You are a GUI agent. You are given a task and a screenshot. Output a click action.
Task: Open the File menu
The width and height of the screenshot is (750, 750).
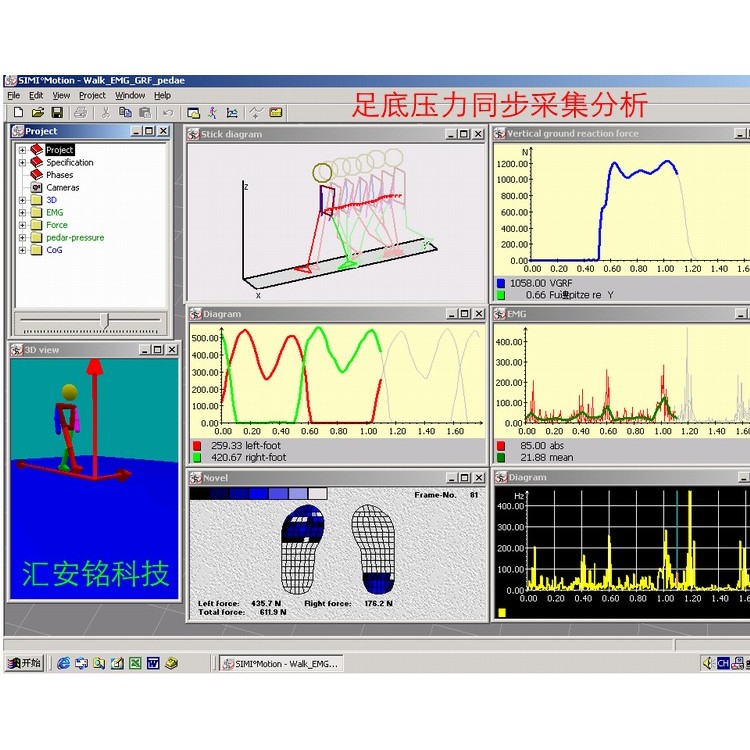[13, 95]
